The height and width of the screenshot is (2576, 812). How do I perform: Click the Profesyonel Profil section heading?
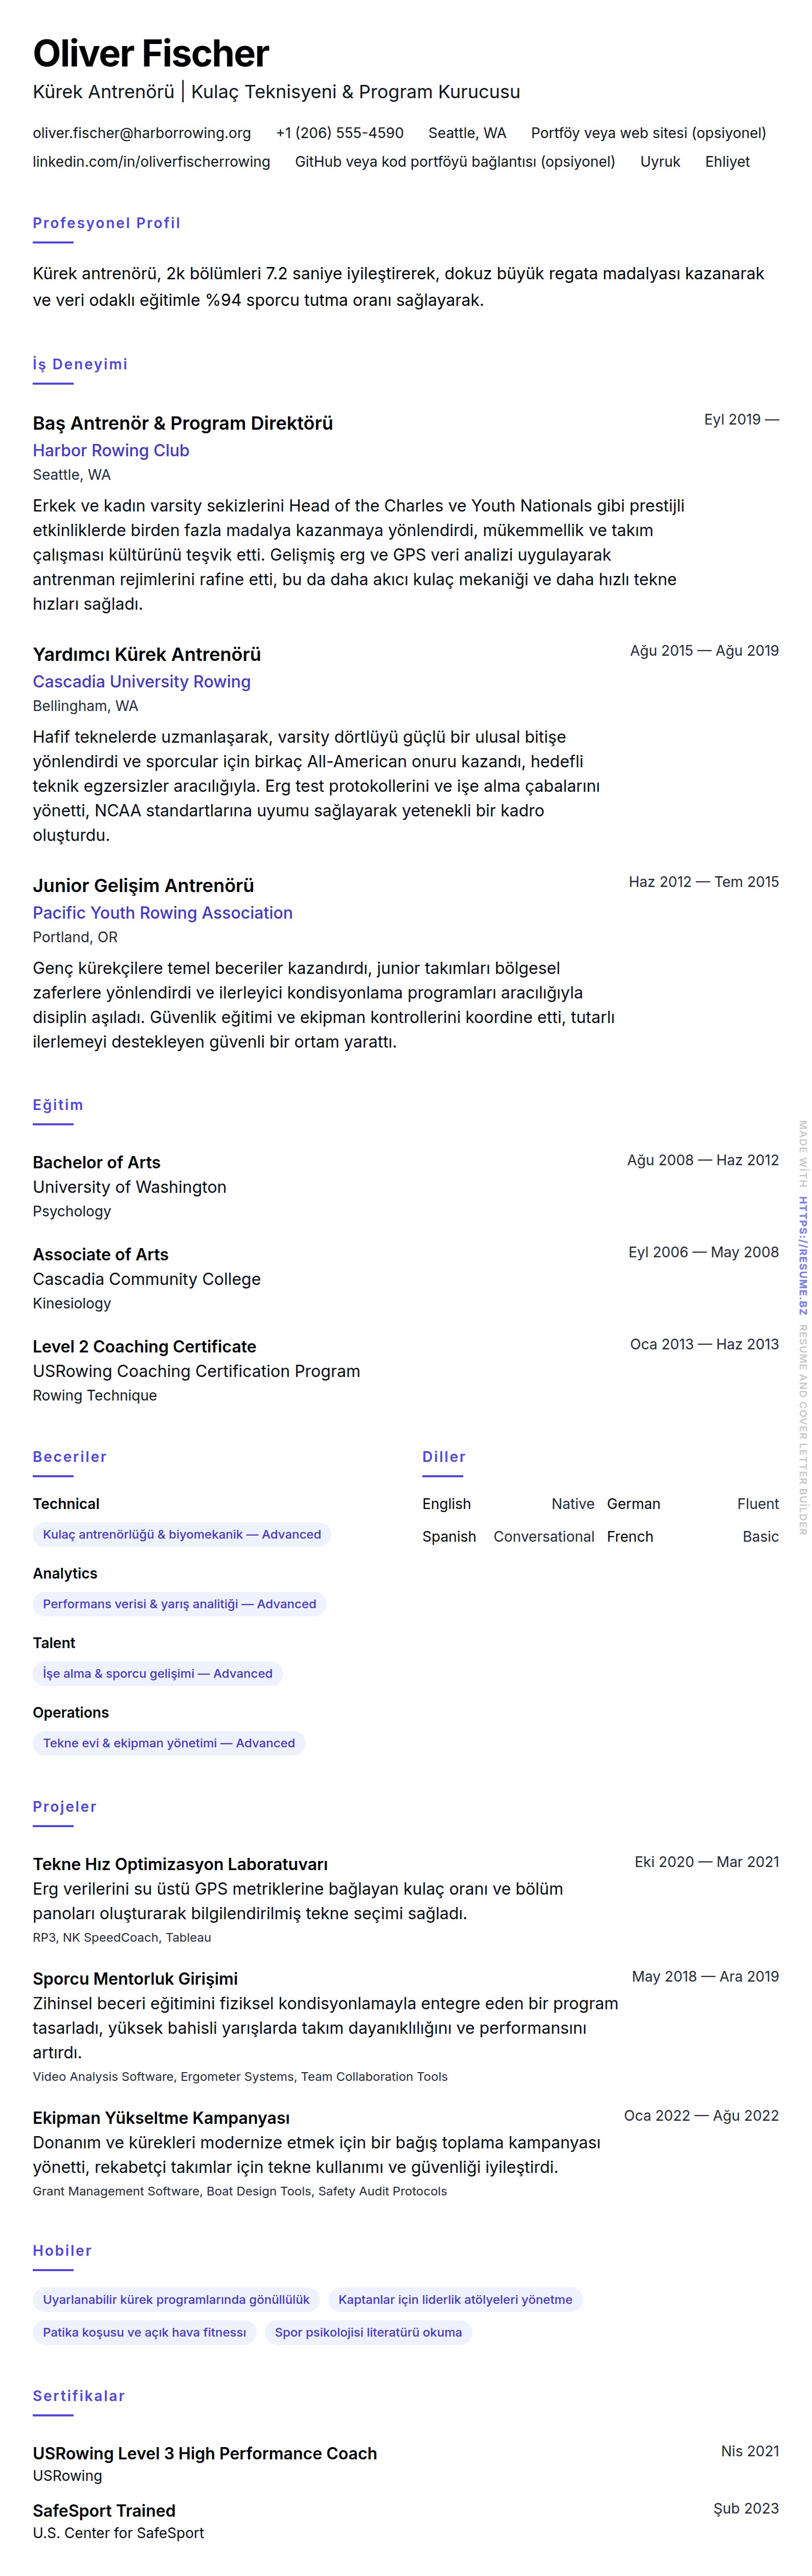pos(106,223)
